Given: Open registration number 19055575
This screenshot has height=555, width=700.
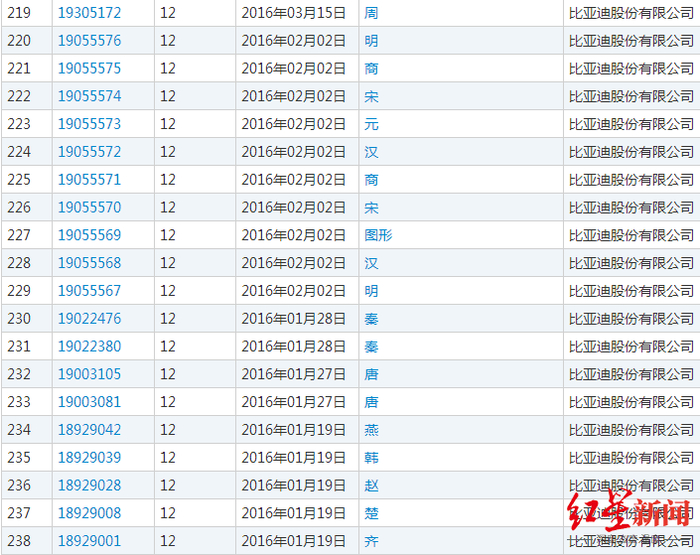Looking at the screenshot, I should pos(89,68).
